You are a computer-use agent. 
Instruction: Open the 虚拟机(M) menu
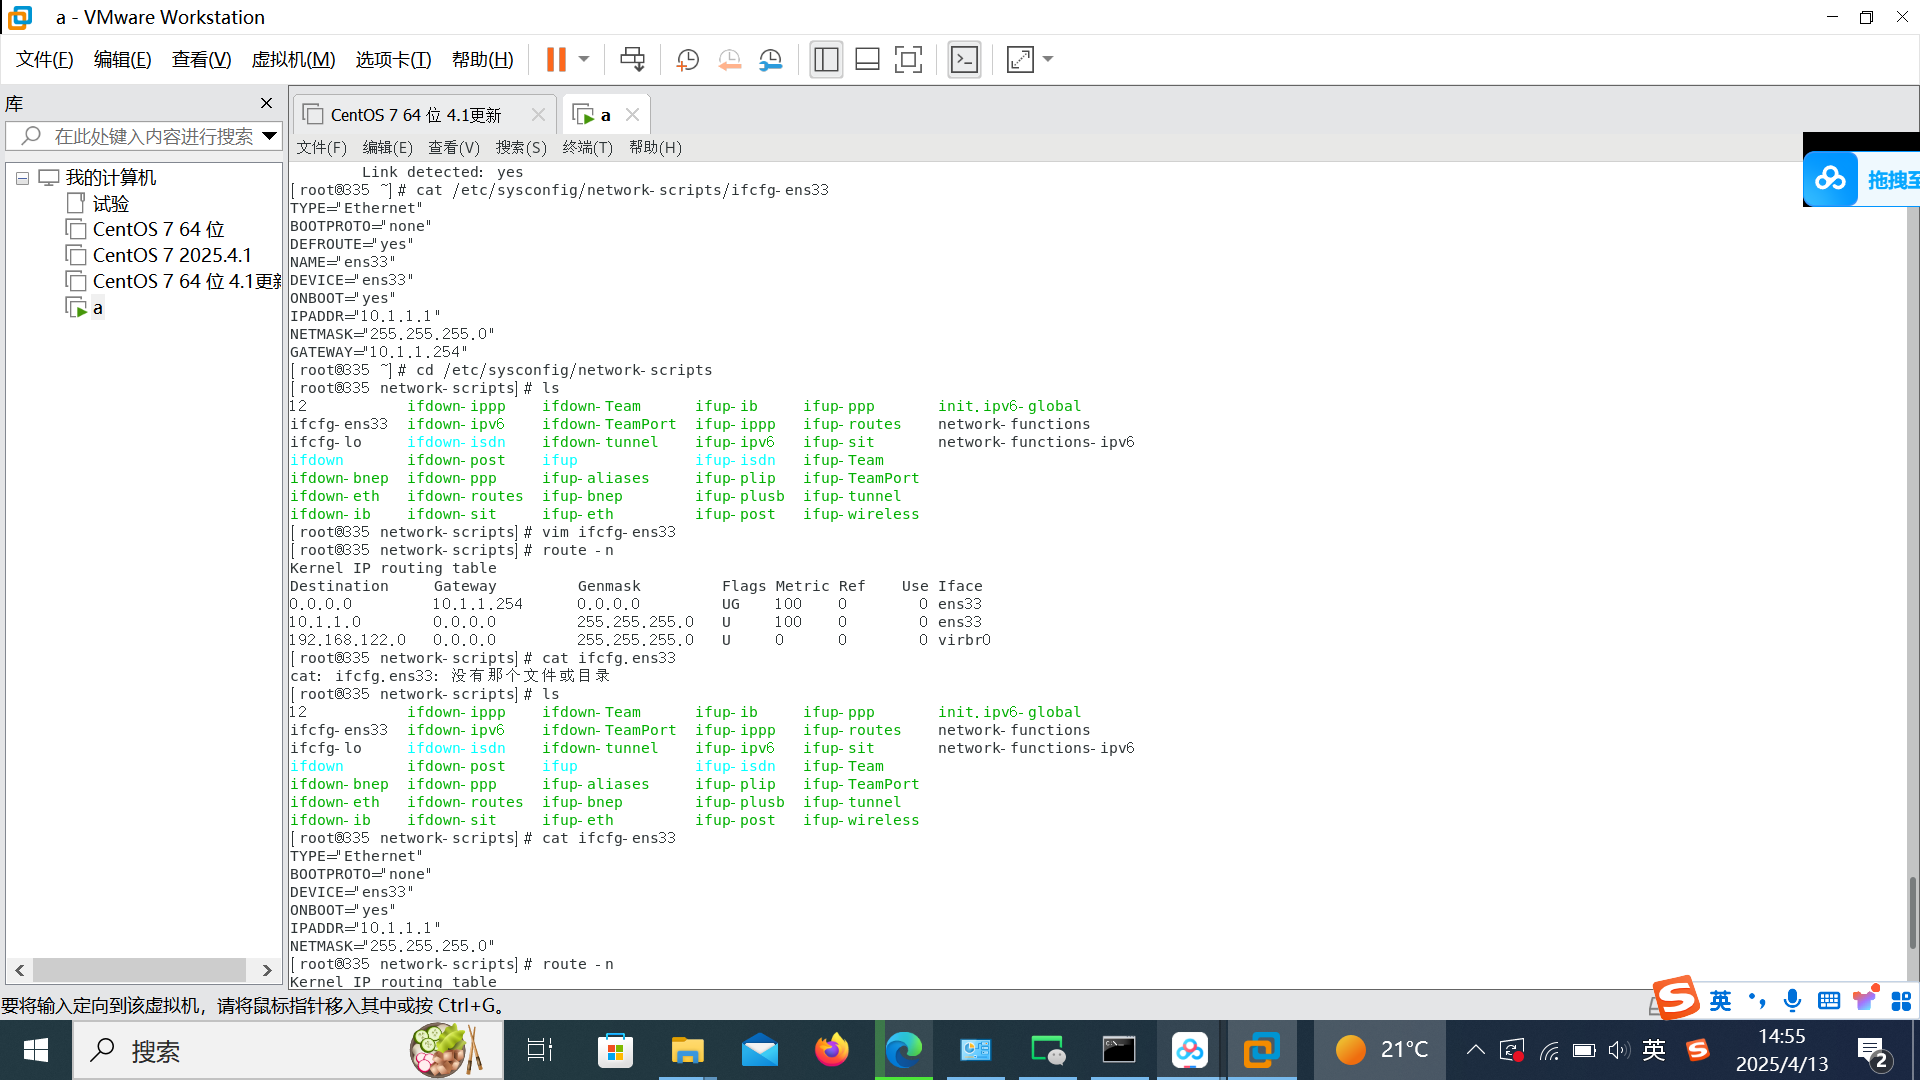293,60
